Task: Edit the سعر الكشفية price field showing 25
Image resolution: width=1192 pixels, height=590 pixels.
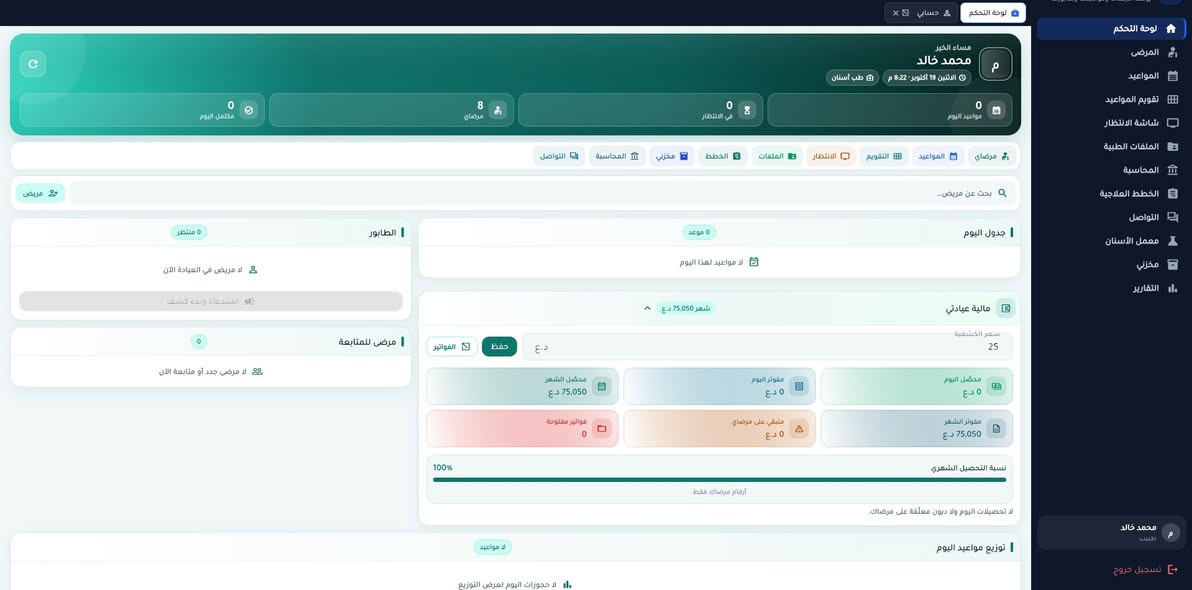Action: [768, 347]
